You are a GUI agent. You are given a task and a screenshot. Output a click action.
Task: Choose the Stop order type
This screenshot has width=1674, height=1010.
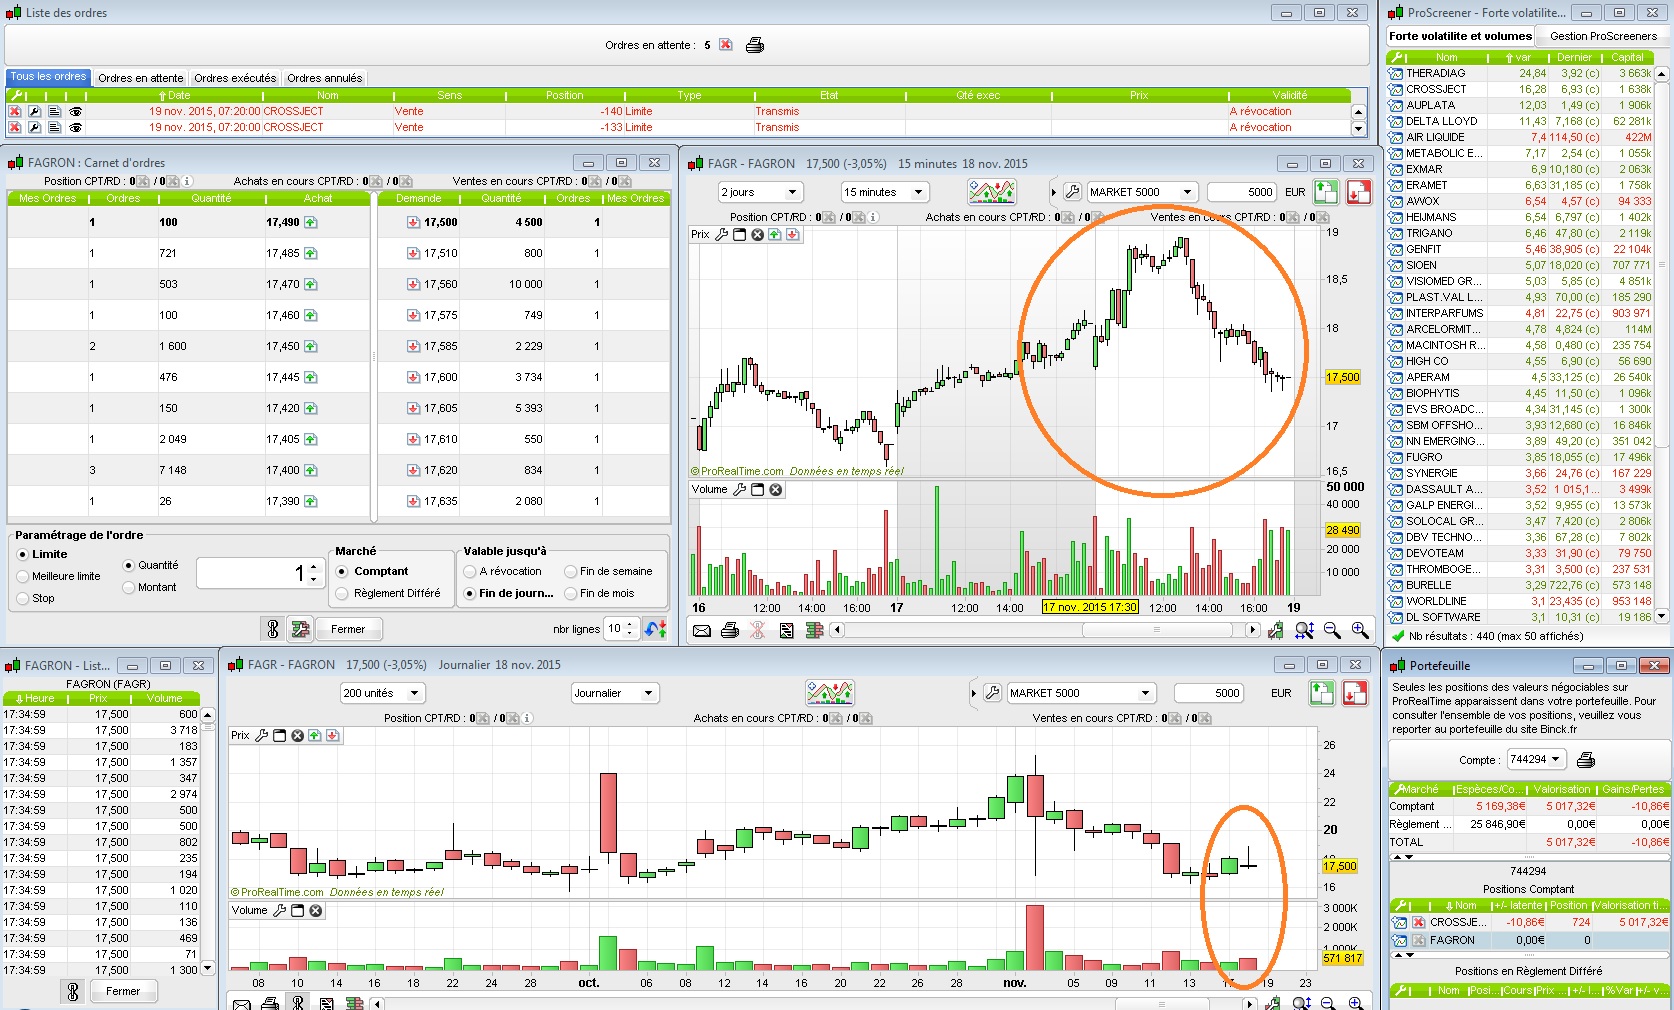[x=23, y=598]
